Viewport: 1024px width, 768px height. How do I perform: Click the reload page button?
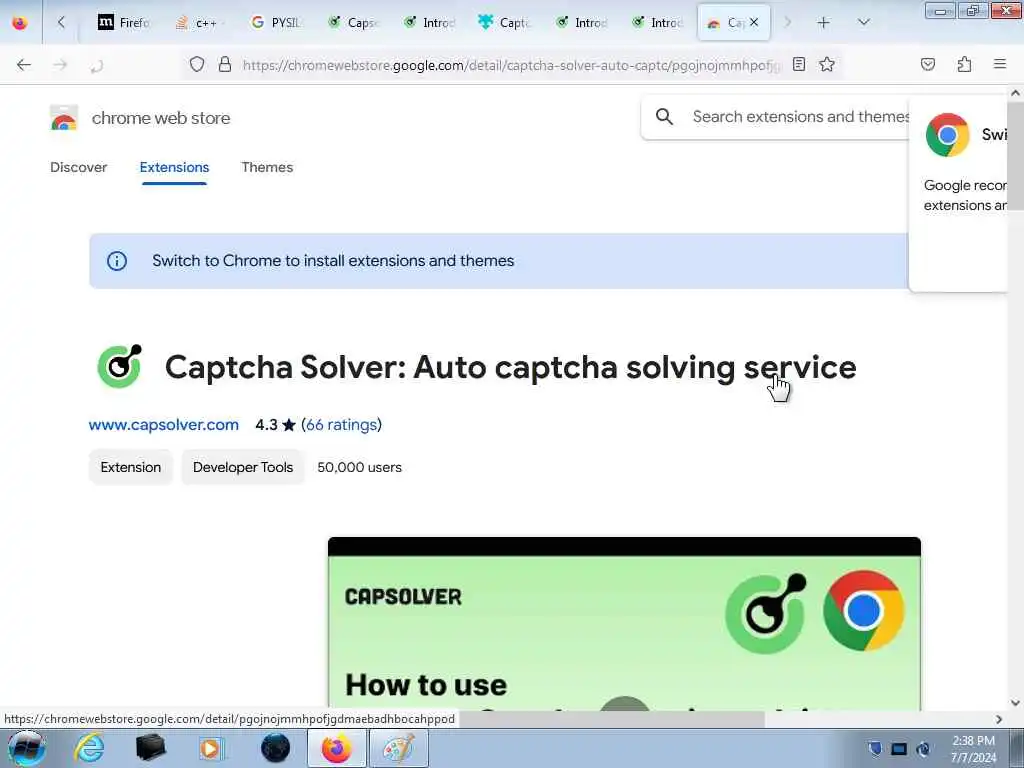click(x=97, y=65)
